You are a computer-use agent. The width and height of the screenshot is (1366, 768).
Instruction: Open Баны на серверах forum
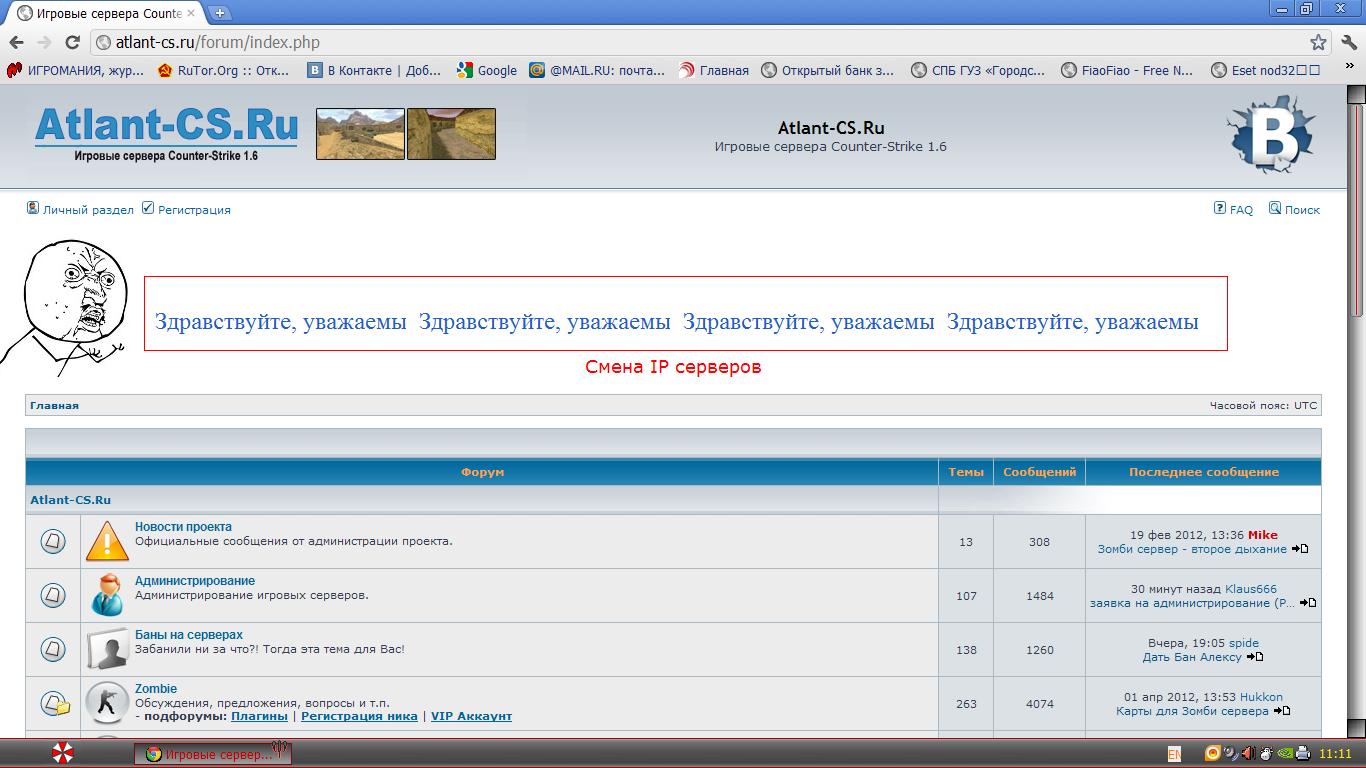click(189, 634)
